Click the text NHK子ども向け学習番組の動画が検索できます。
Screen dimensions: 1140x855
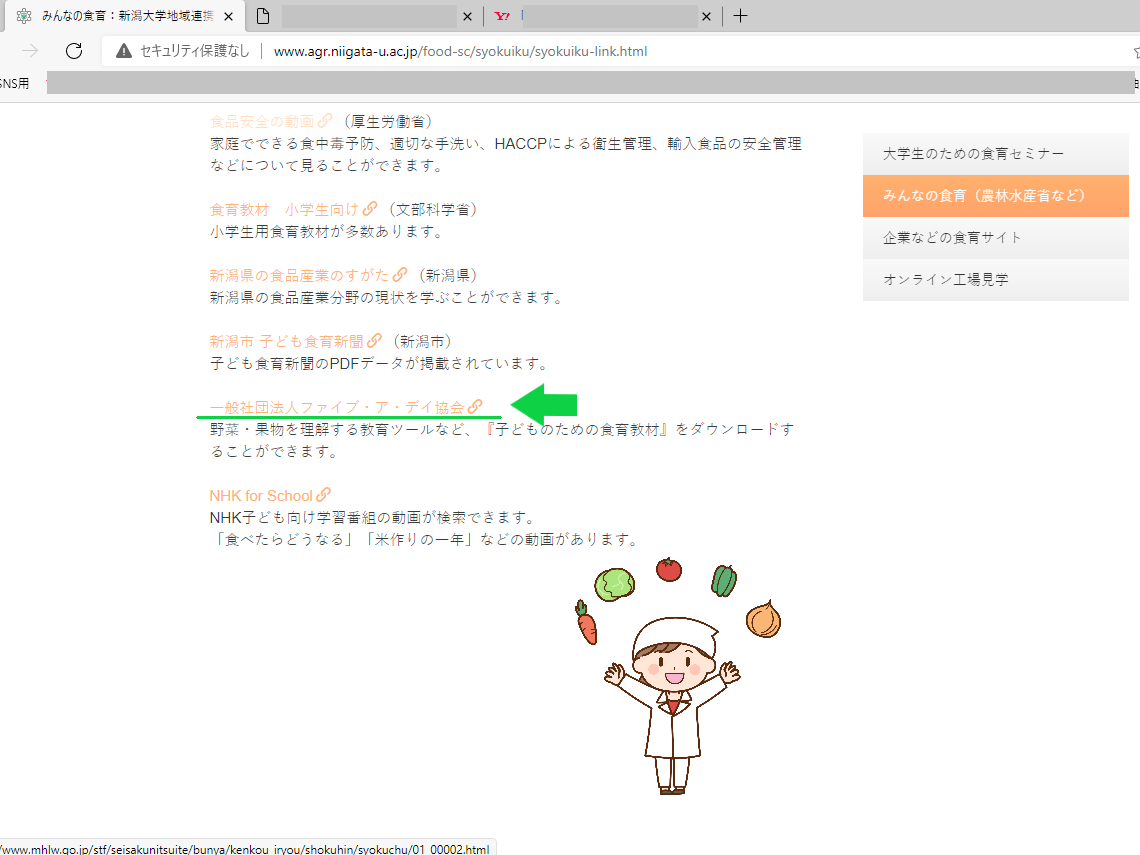373,518
